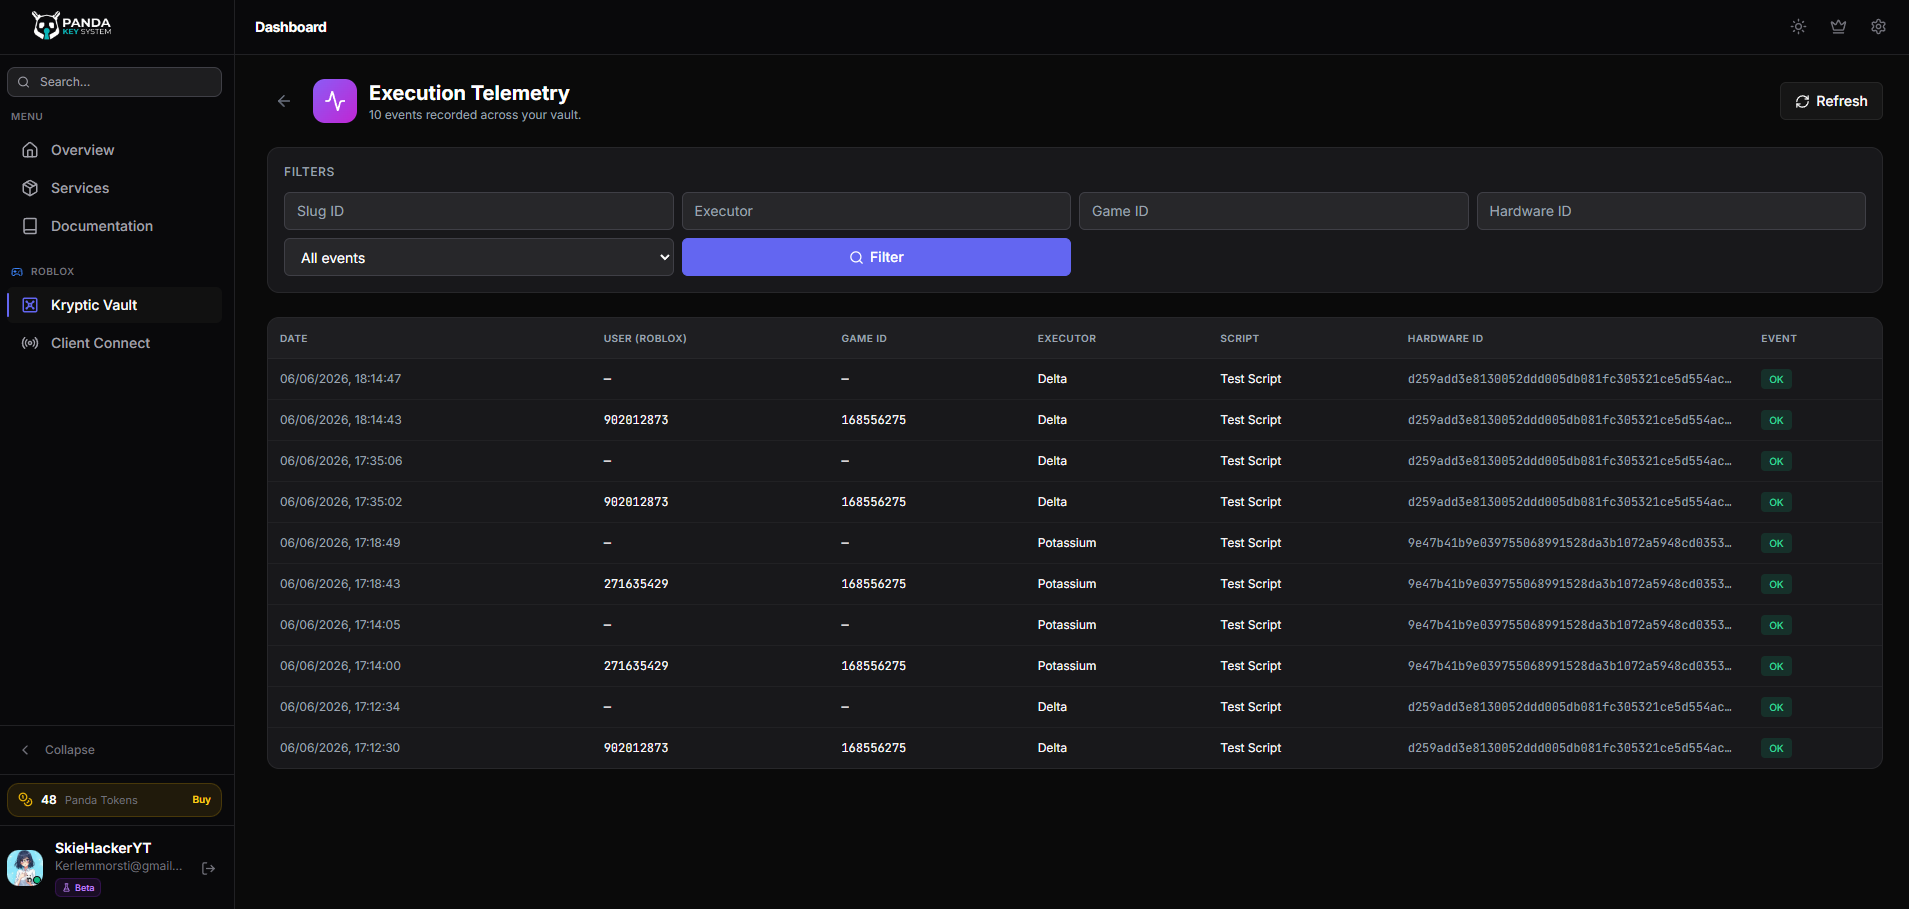
Task: Click the date 06/06/2026, 18:14:43
Action: click(x=341, y=420)
